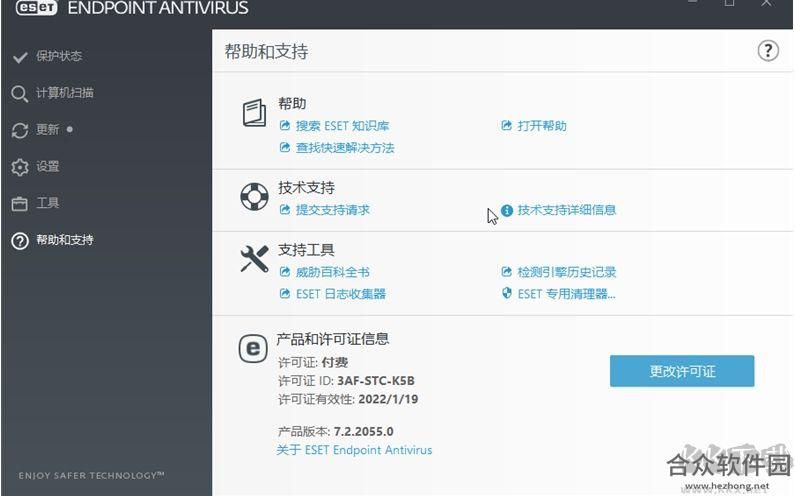The width and height of the screenshot is (795, 496).
Task: Click the 产品和许可证信息 heading
Action: (333, 339)
